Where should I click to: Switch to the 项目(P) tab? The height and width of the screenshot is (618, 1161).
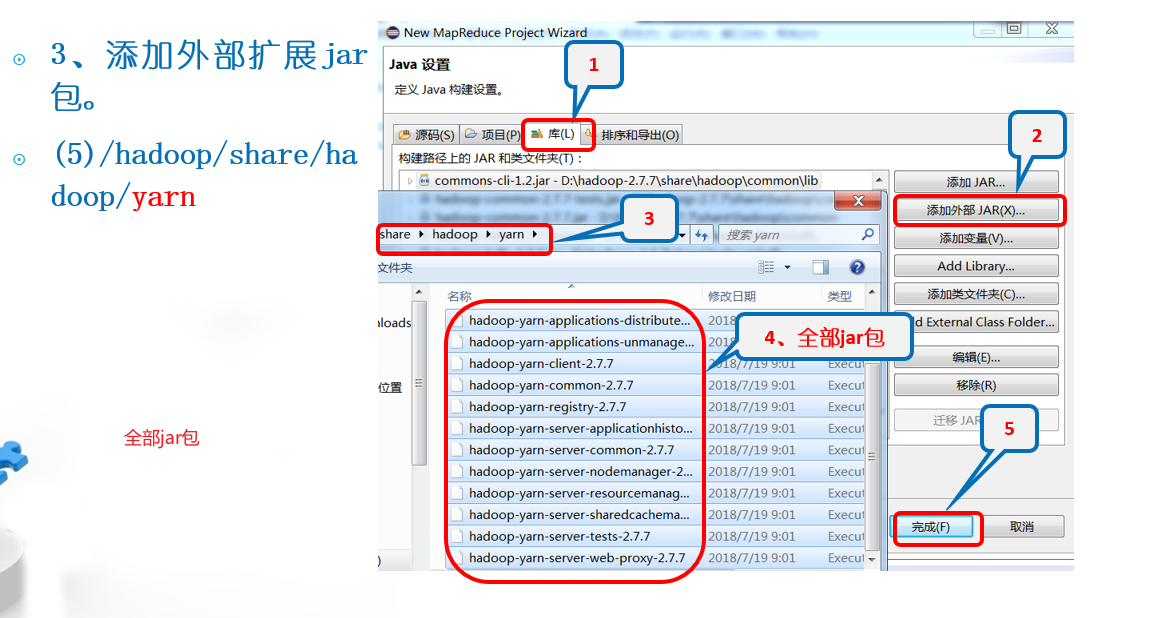[492, 135]
